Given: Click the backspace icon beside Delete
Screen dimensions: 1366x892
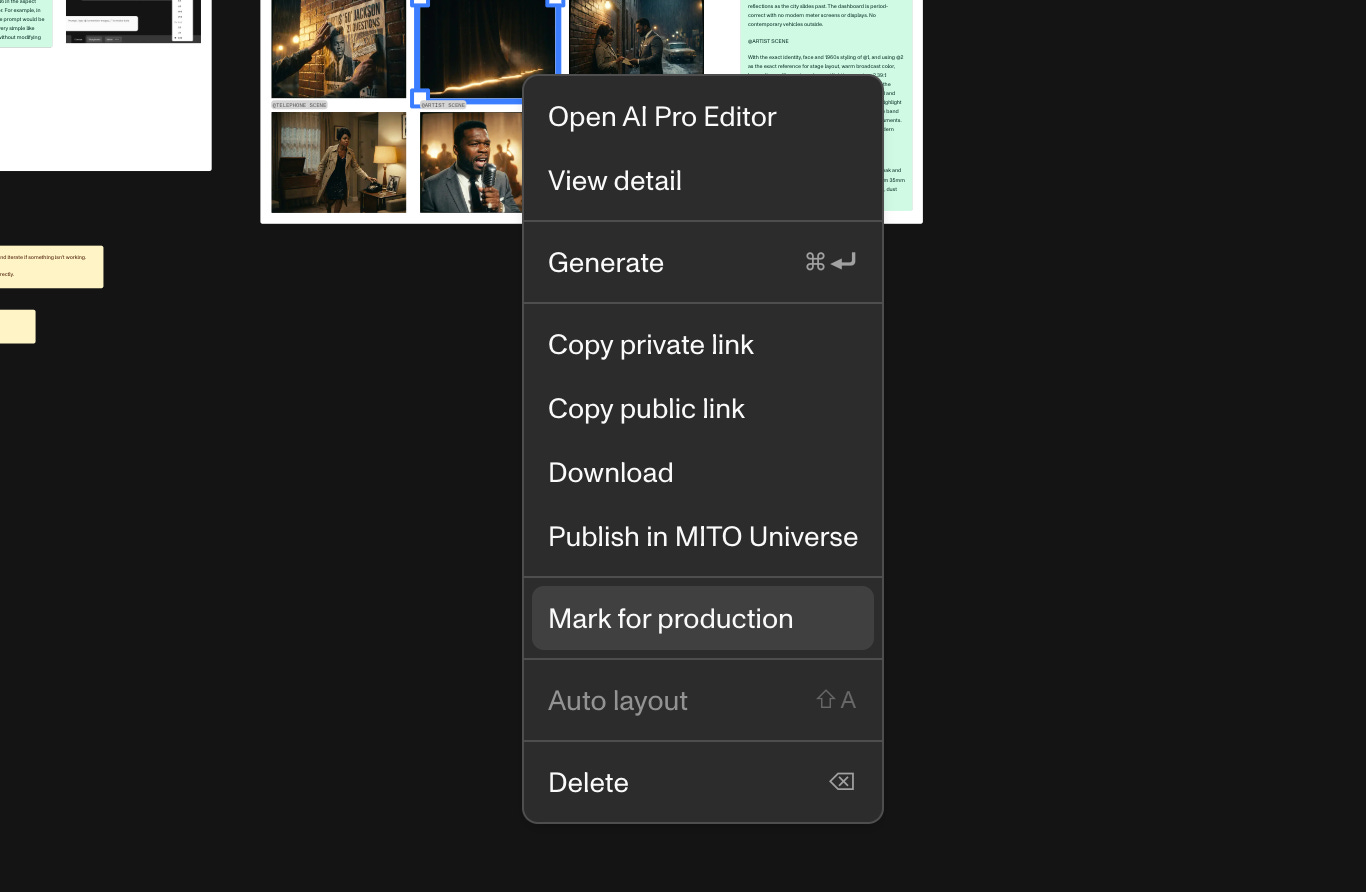Looking at the screenshot, I should click(842, 782).
